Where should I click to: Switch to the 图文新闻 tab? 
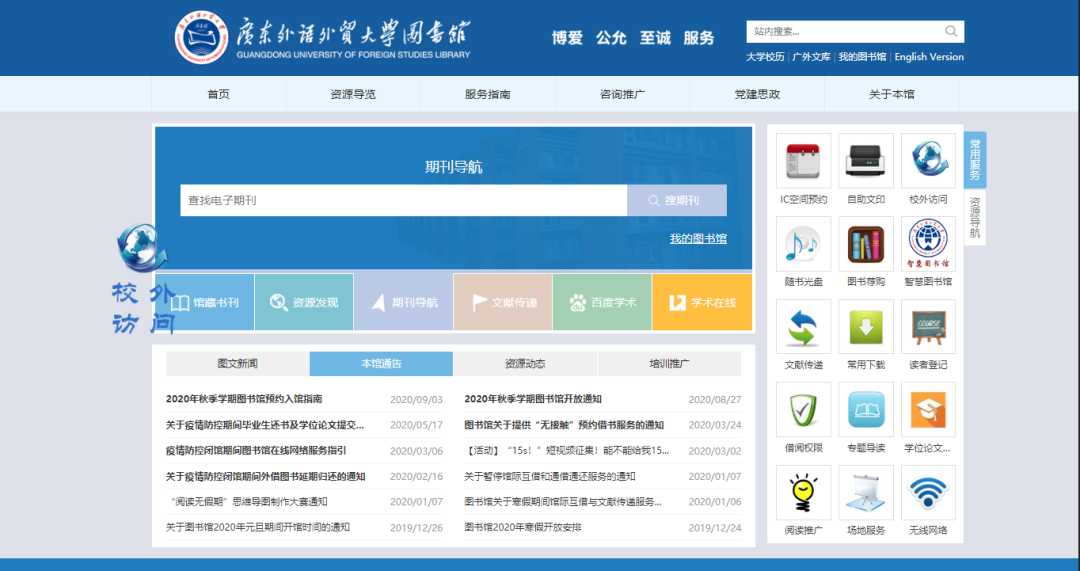pos(238,364)
